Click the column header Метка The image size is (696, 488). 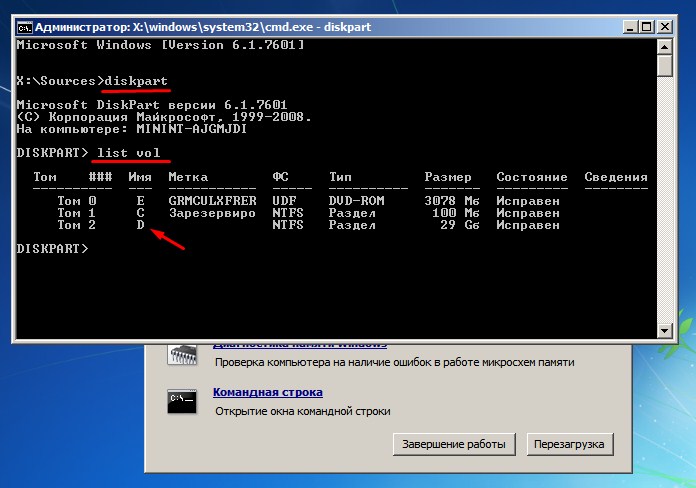click(x=188, y=177)
